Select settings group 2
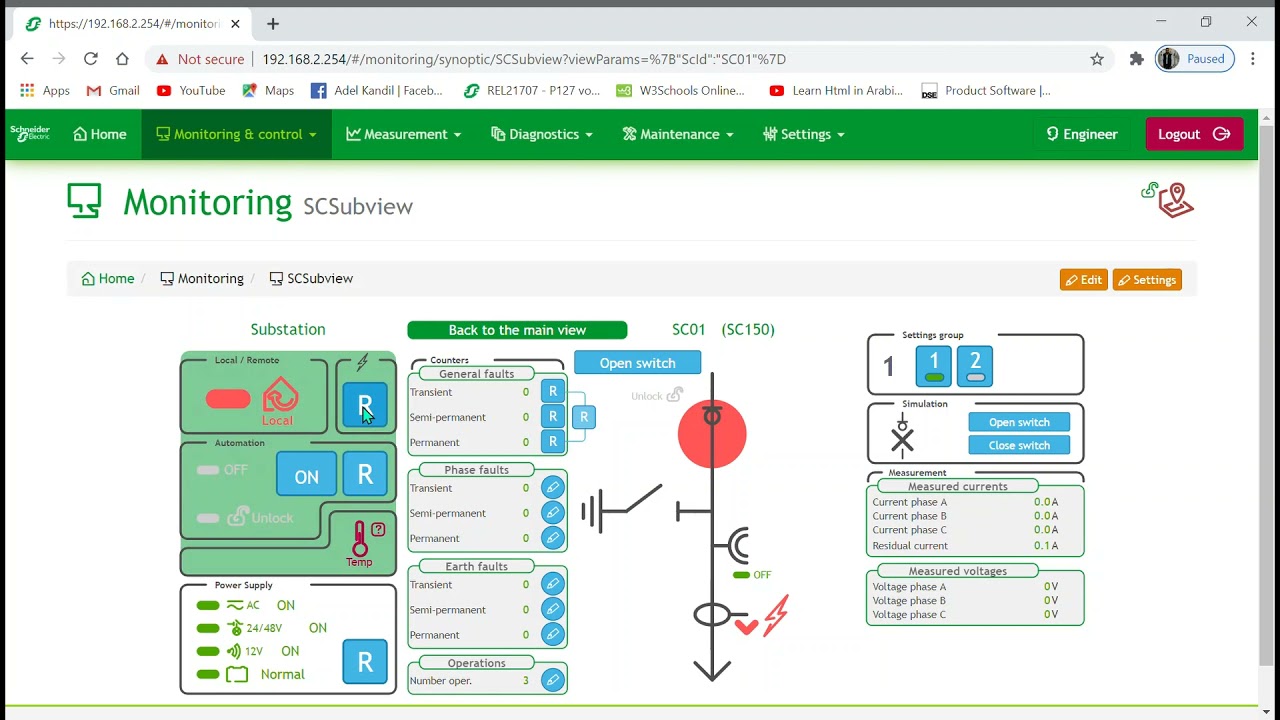Screen dimensions: 1280x720 click(975, 366)
